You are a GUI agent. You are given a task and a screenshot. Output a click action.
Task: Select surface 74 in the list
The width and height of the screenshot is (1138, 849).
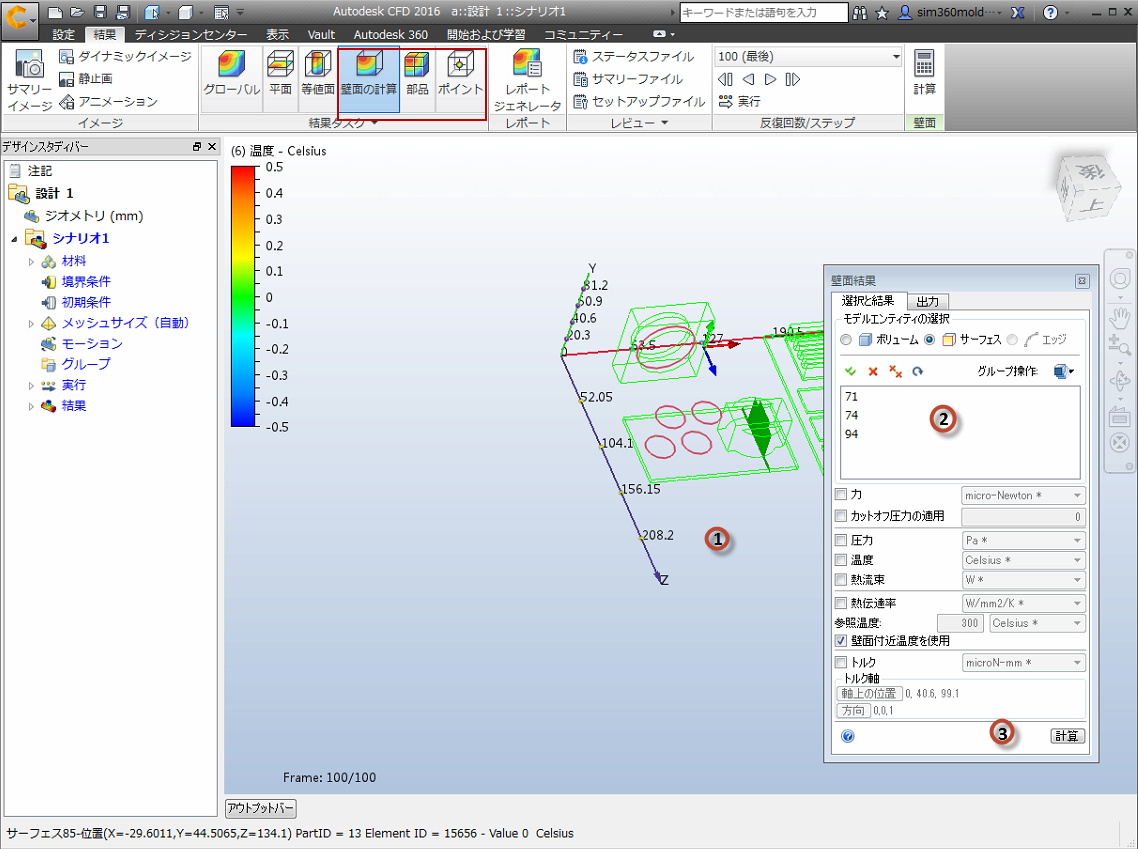(x=851, y=415)
